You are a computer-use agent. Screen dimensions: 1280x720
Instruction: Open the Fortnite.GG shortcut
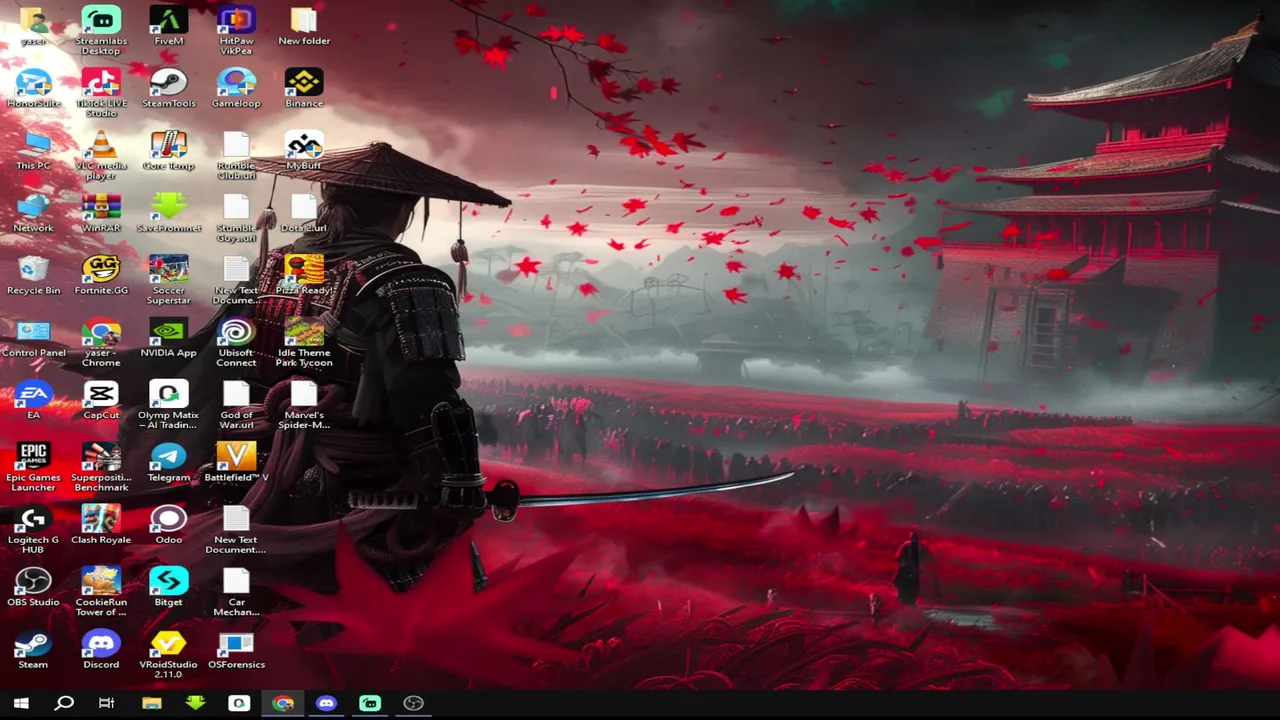pyautogui.click(x=101, y=275)
